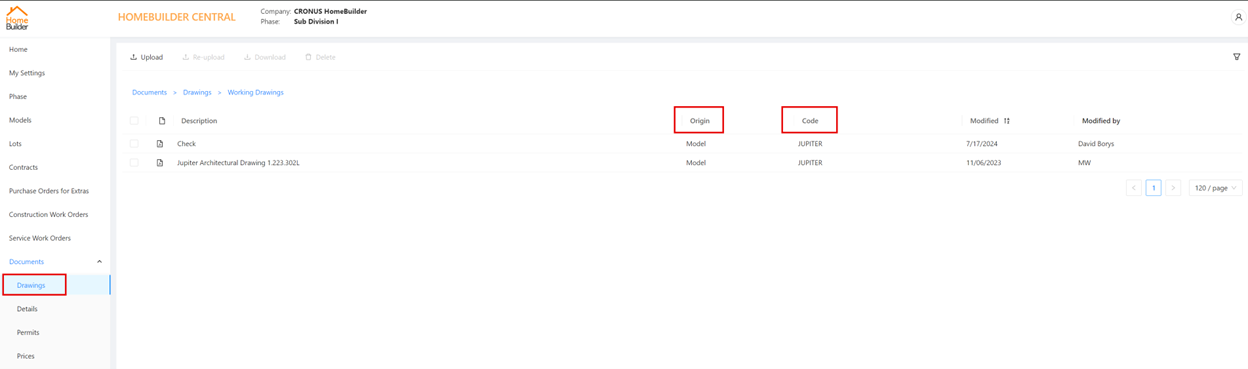
Task: Click Drawings breadcrumb link
Action: coord(197,92)
